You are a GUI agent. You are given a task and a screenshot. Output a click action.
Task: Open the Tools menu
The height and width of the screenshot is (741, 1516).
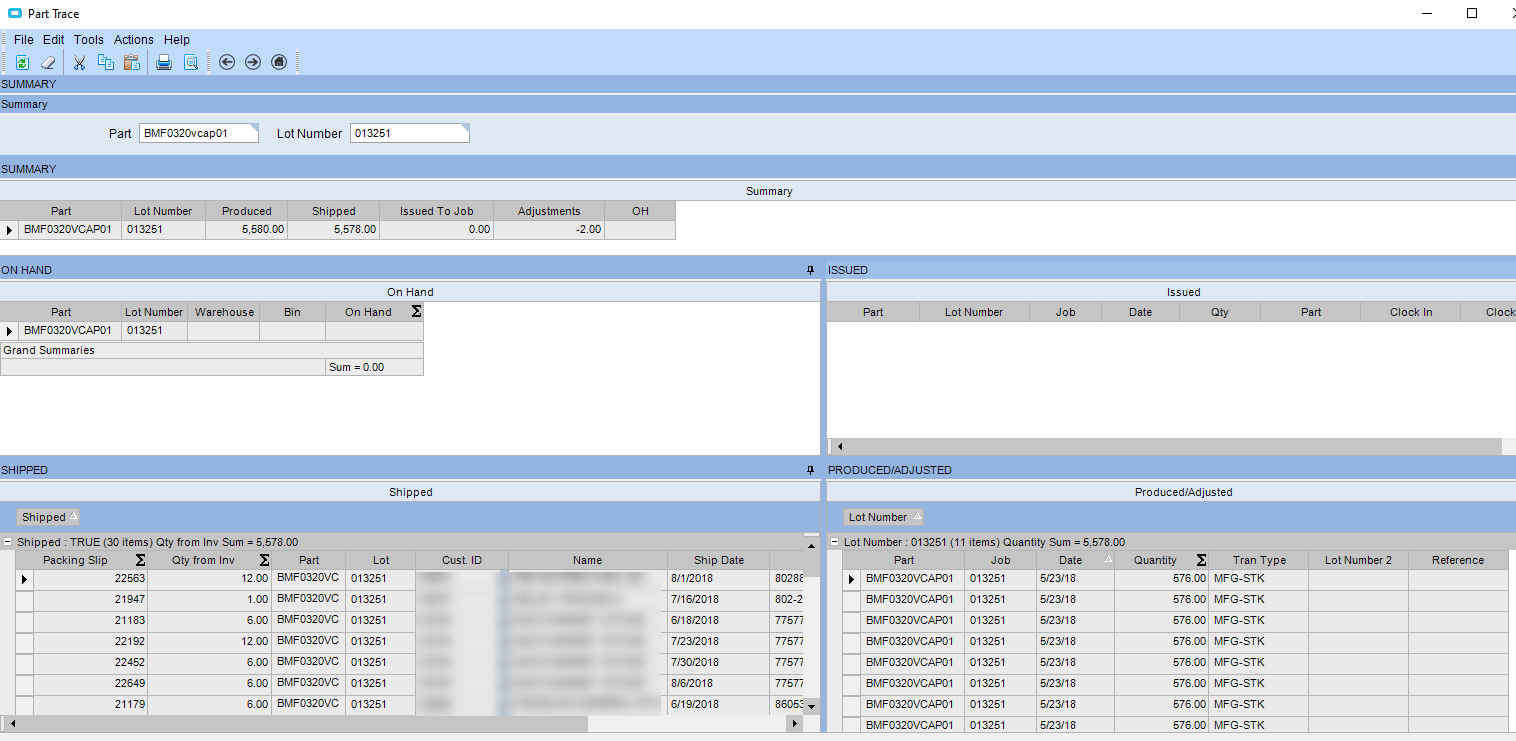[88, 40]
